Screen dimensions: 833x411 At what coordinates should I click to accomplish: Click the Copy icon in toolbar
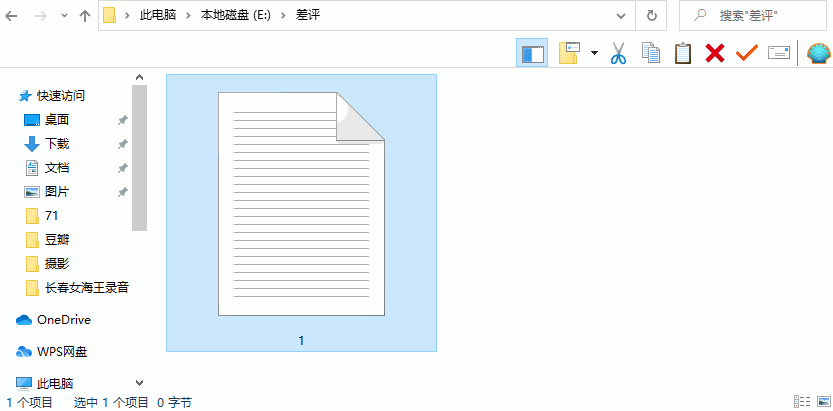(650, 53)
